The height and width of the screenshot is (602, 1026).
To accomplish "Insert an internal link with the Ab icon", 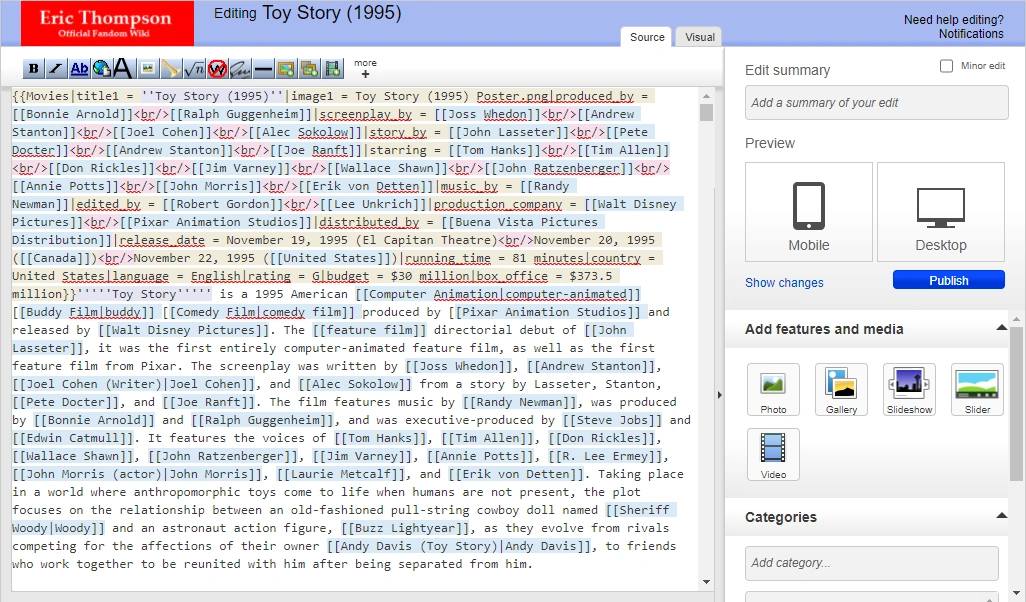I will [79, 68].
